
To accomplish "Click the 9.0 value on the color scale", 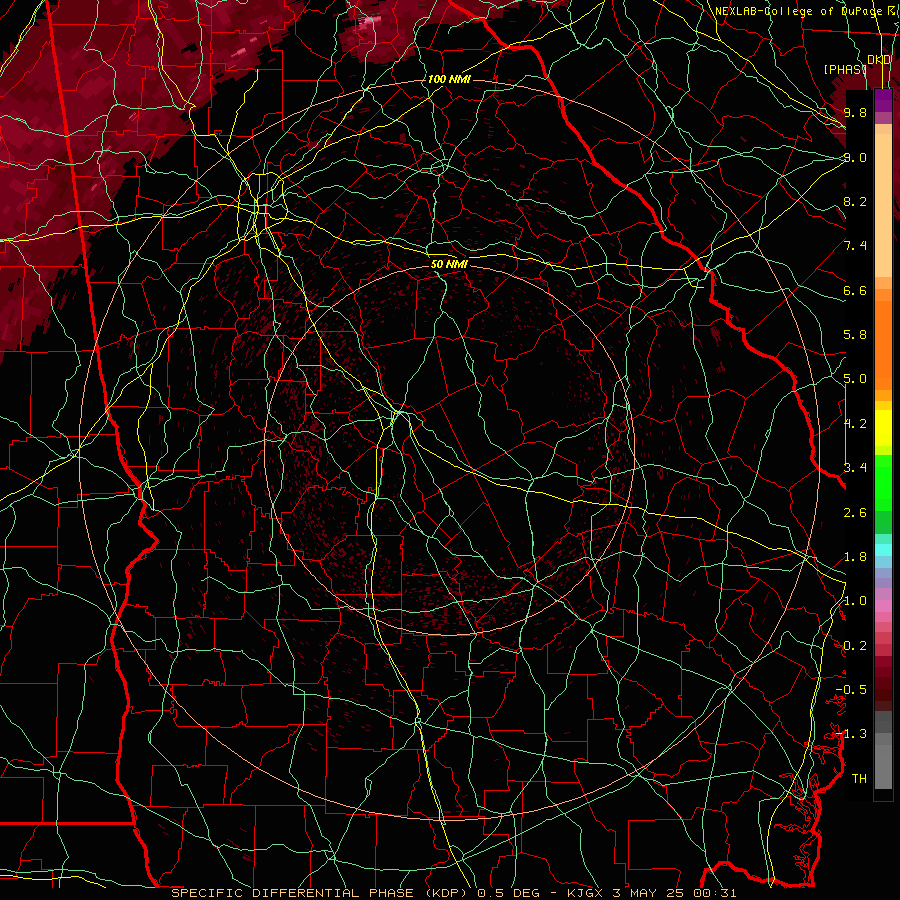I will coord(855,157).
